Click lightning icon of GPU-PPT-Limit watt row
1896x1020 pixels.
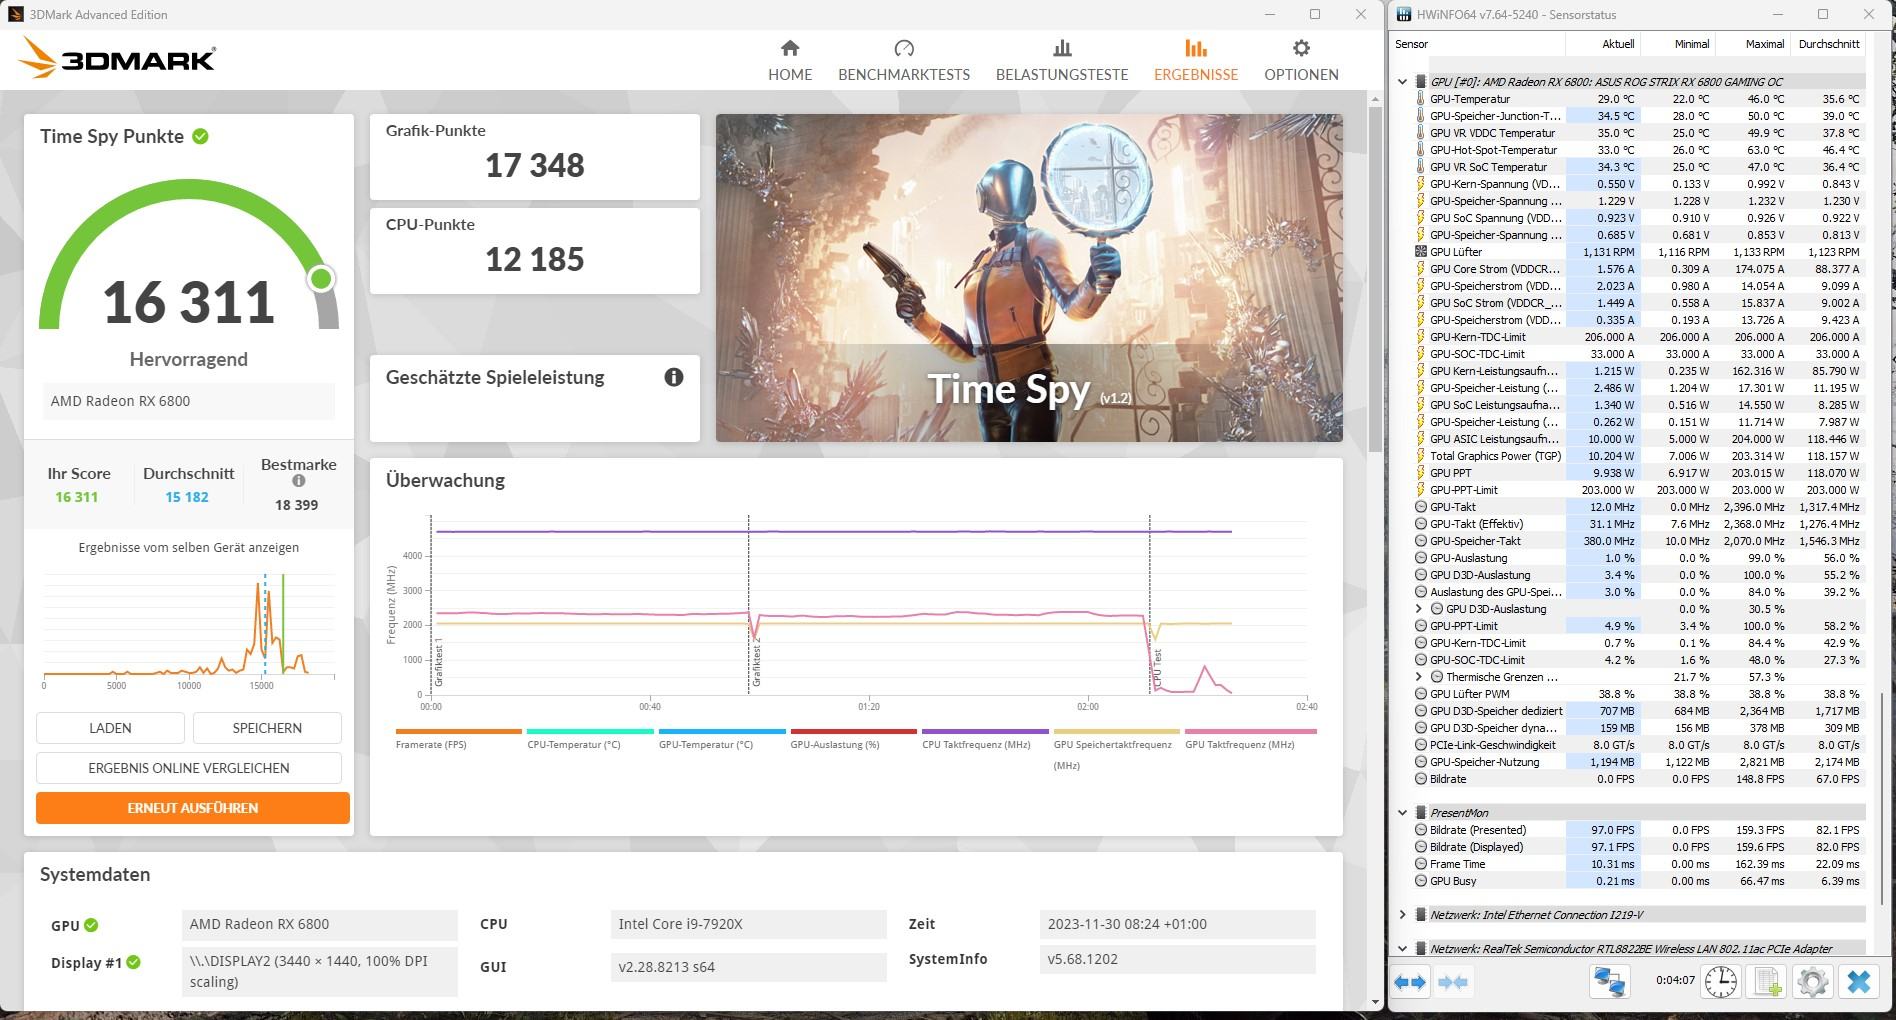pos(1420,490)
